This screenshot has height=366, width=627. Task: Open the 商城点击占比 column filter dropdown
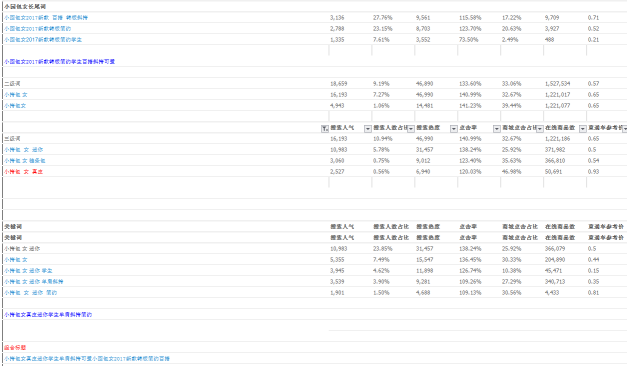539,128
